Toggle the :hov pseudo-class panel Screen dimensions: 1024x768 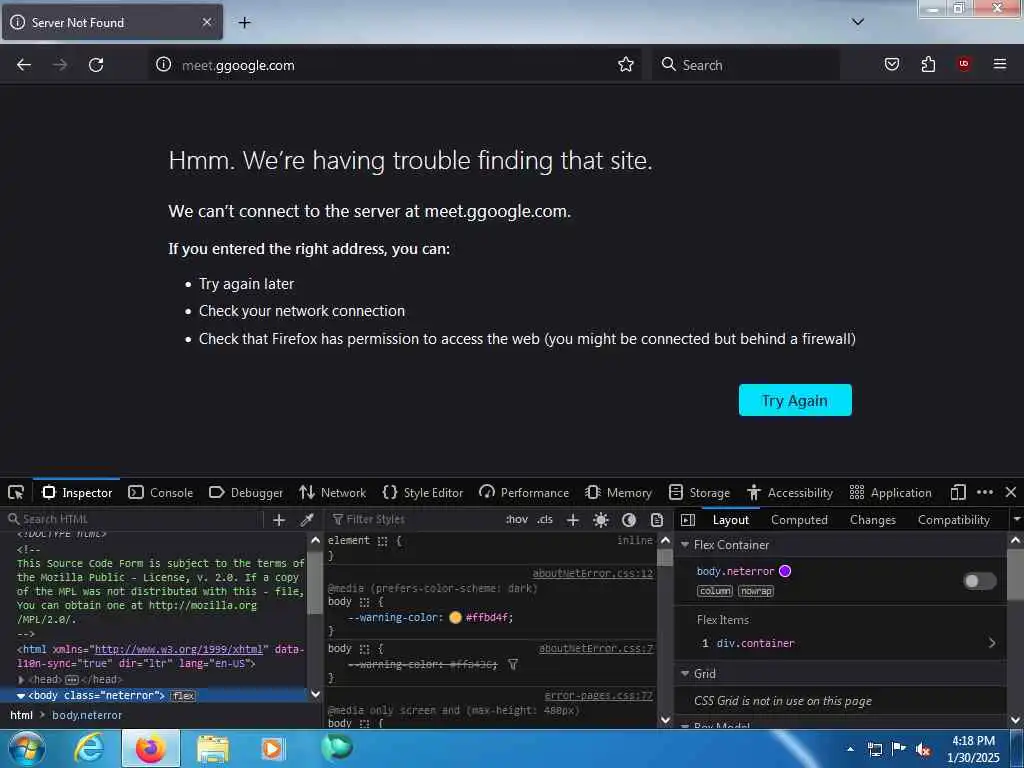pyautogui.click(x=517, y=519)
